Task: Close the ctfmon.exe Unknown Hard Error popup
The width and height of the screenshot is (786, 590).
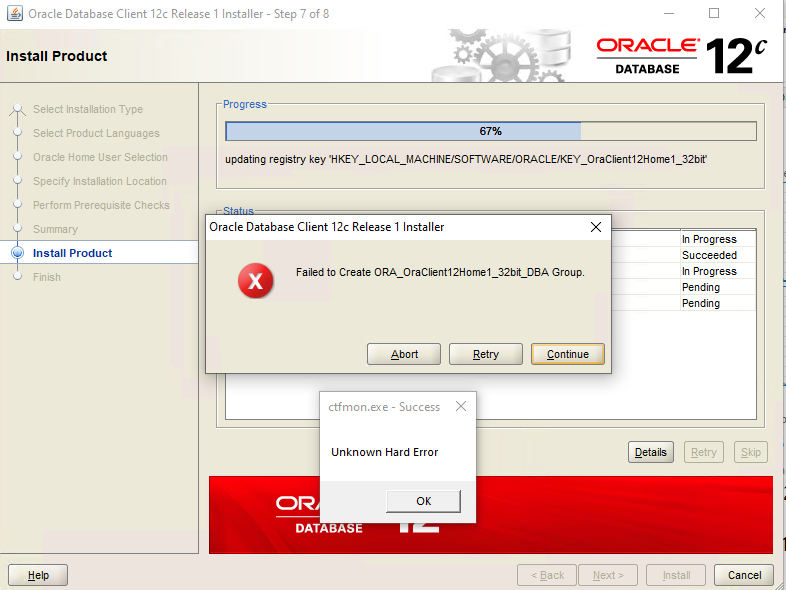Action: pyautogui.click(x=460, y=407)
